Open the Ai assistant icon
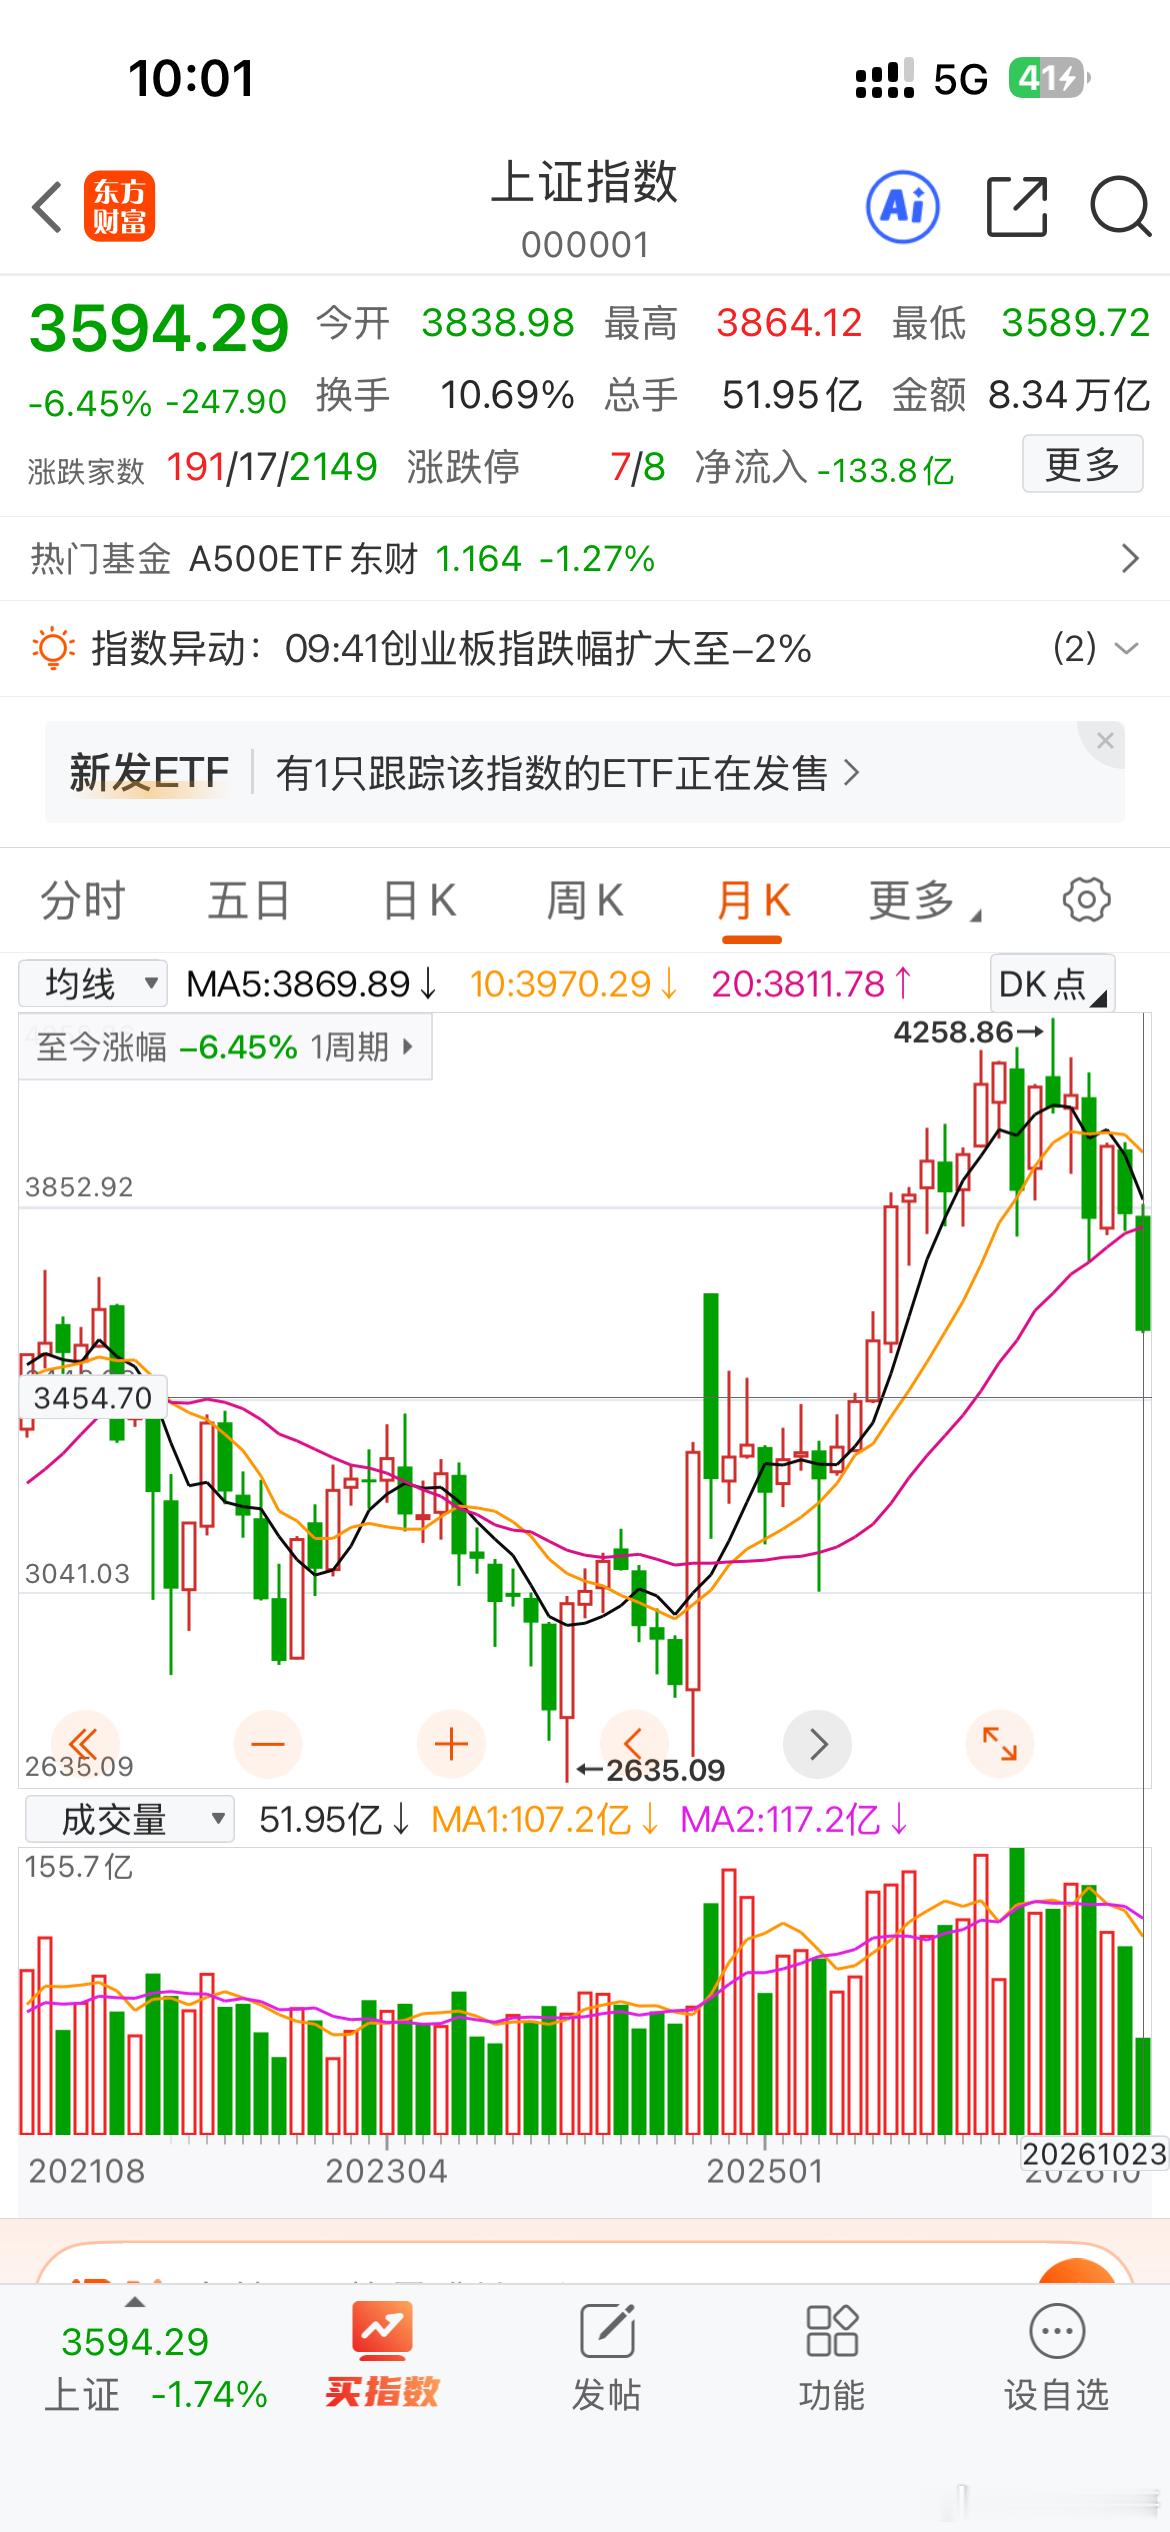The width and height of the screenshot is (1170, 2532). tap(903, 207)
